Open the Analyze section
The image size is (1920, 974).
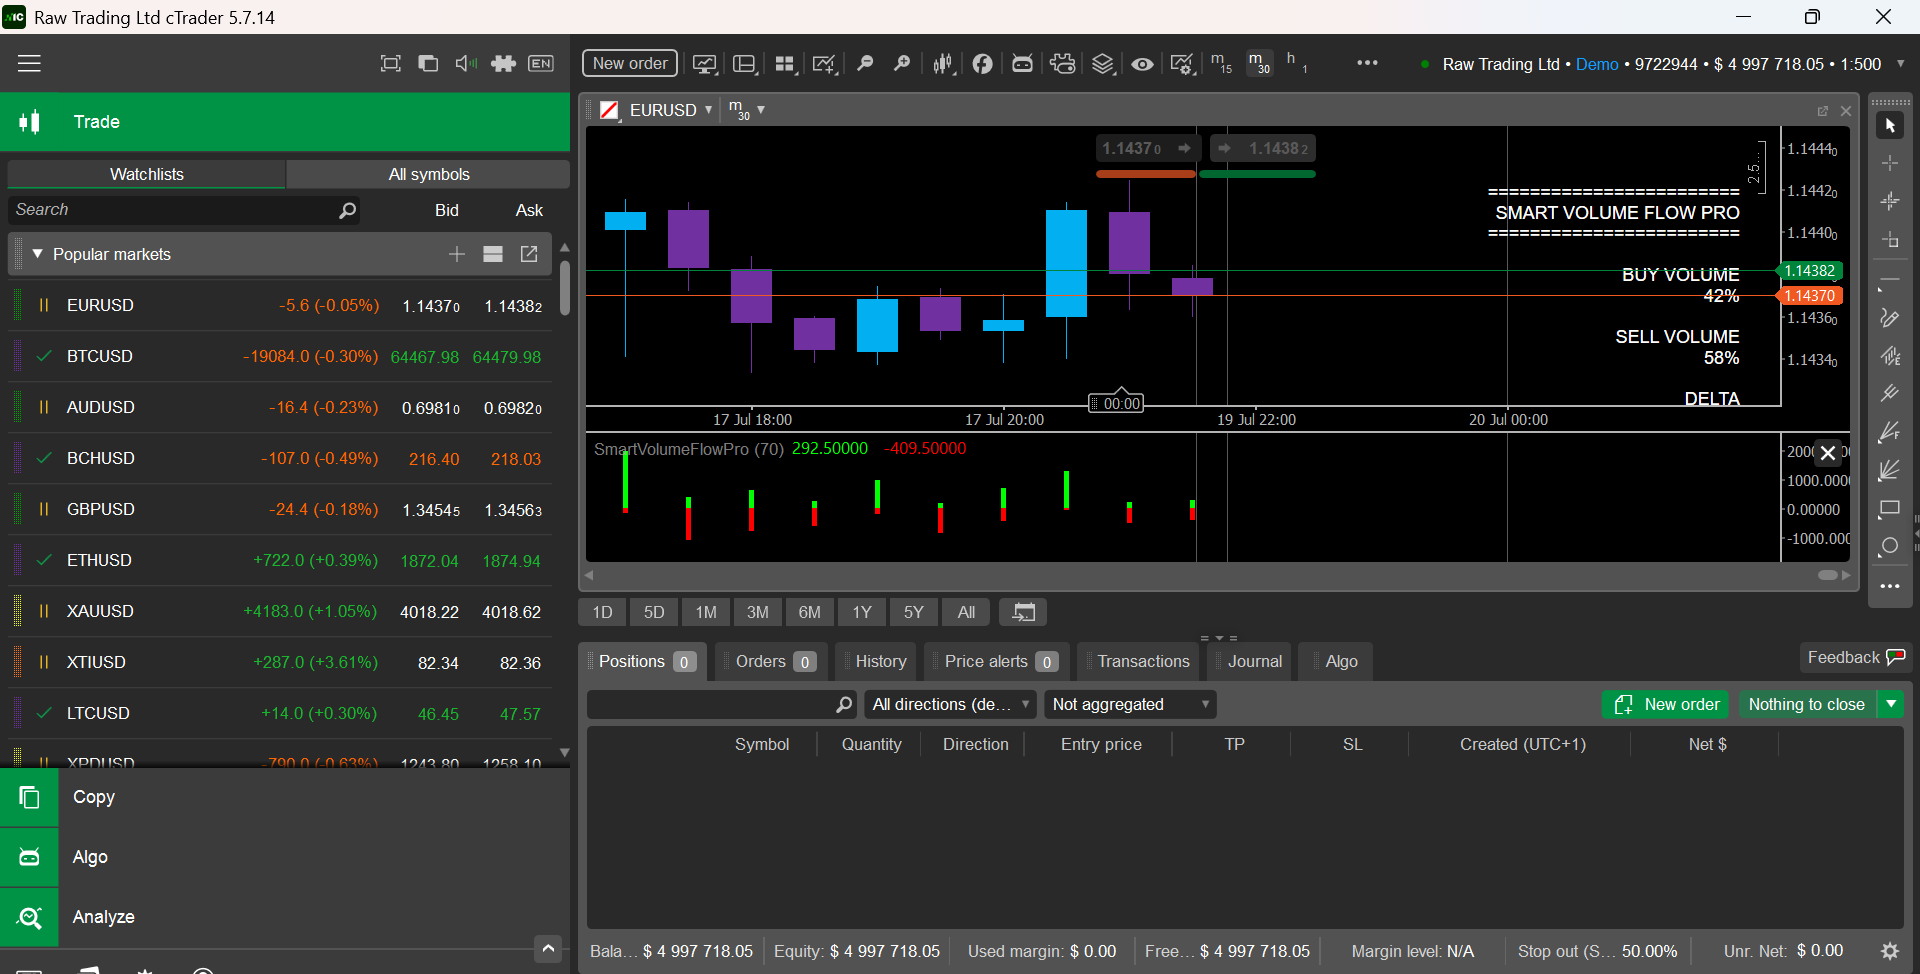click(x=284, y=917)
